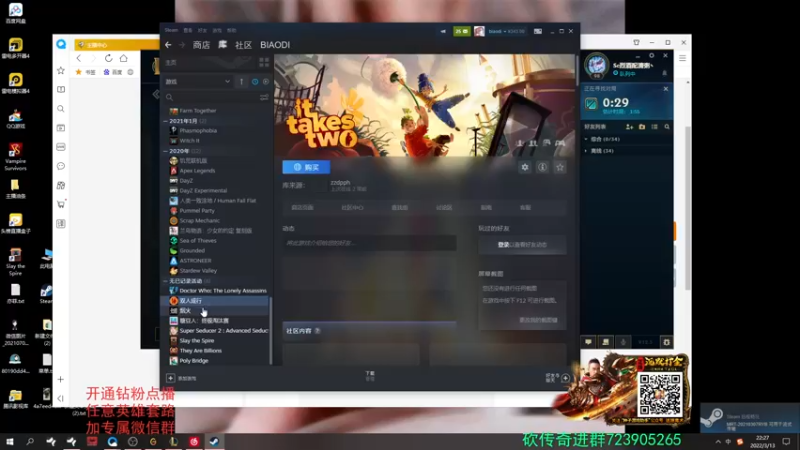
Task: Open the Steam 库 tab
Action: (x=222, y=45)
